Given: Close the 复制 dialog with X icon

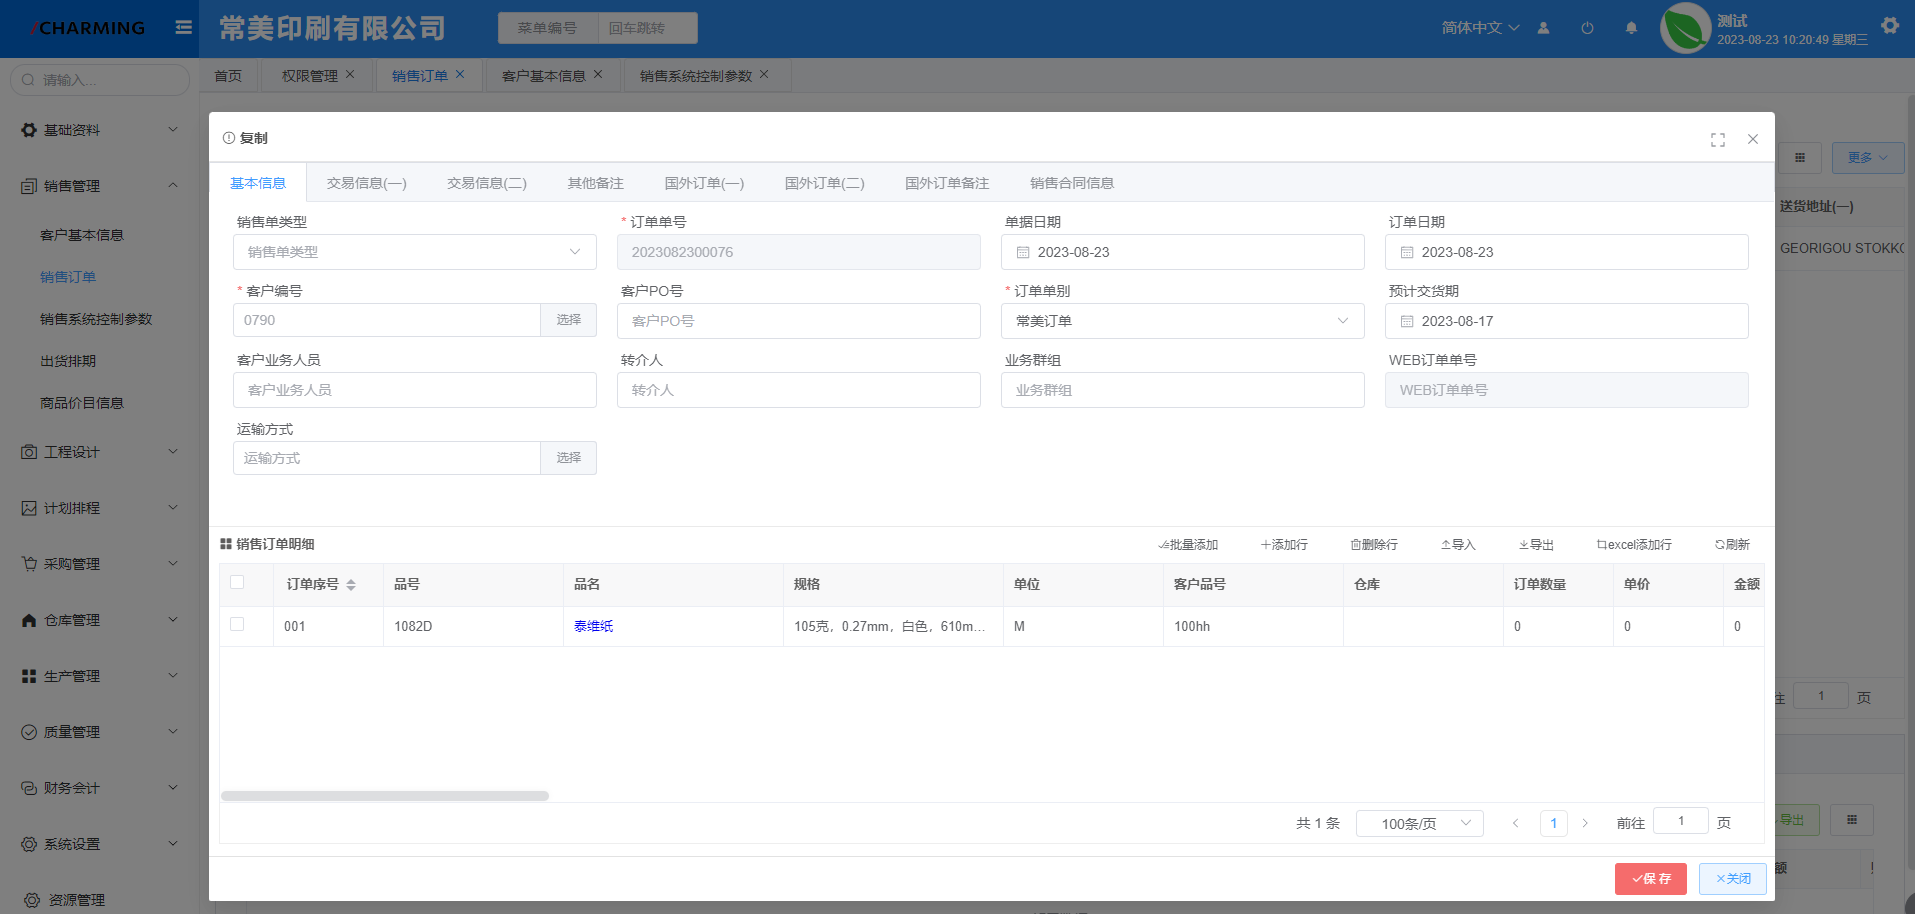Looking at the screenshot, I should tap(1753, 139).
